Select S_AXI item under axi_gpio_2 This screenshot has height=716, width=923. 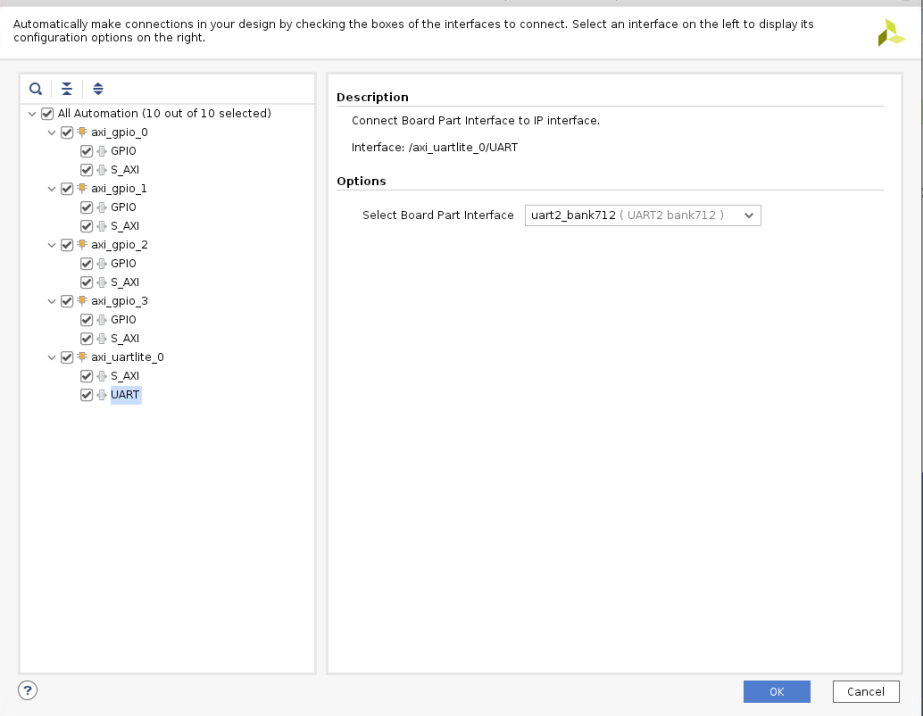tap(124, 283)
